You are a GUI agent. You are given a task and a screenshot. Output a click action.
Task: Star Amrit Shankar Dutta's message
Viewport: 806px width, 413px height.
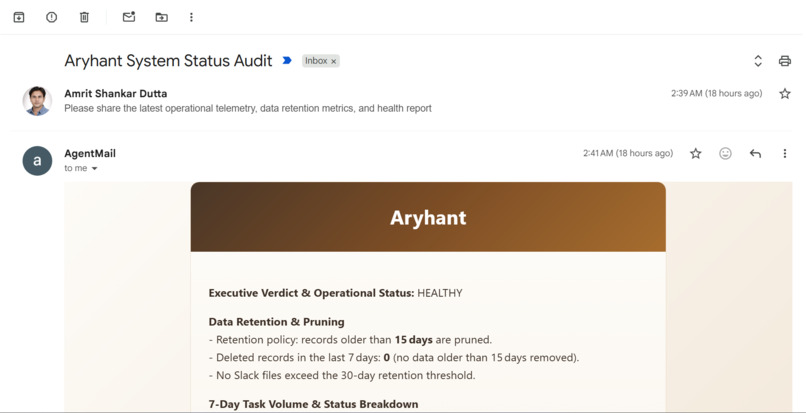[x=784, y=94]
